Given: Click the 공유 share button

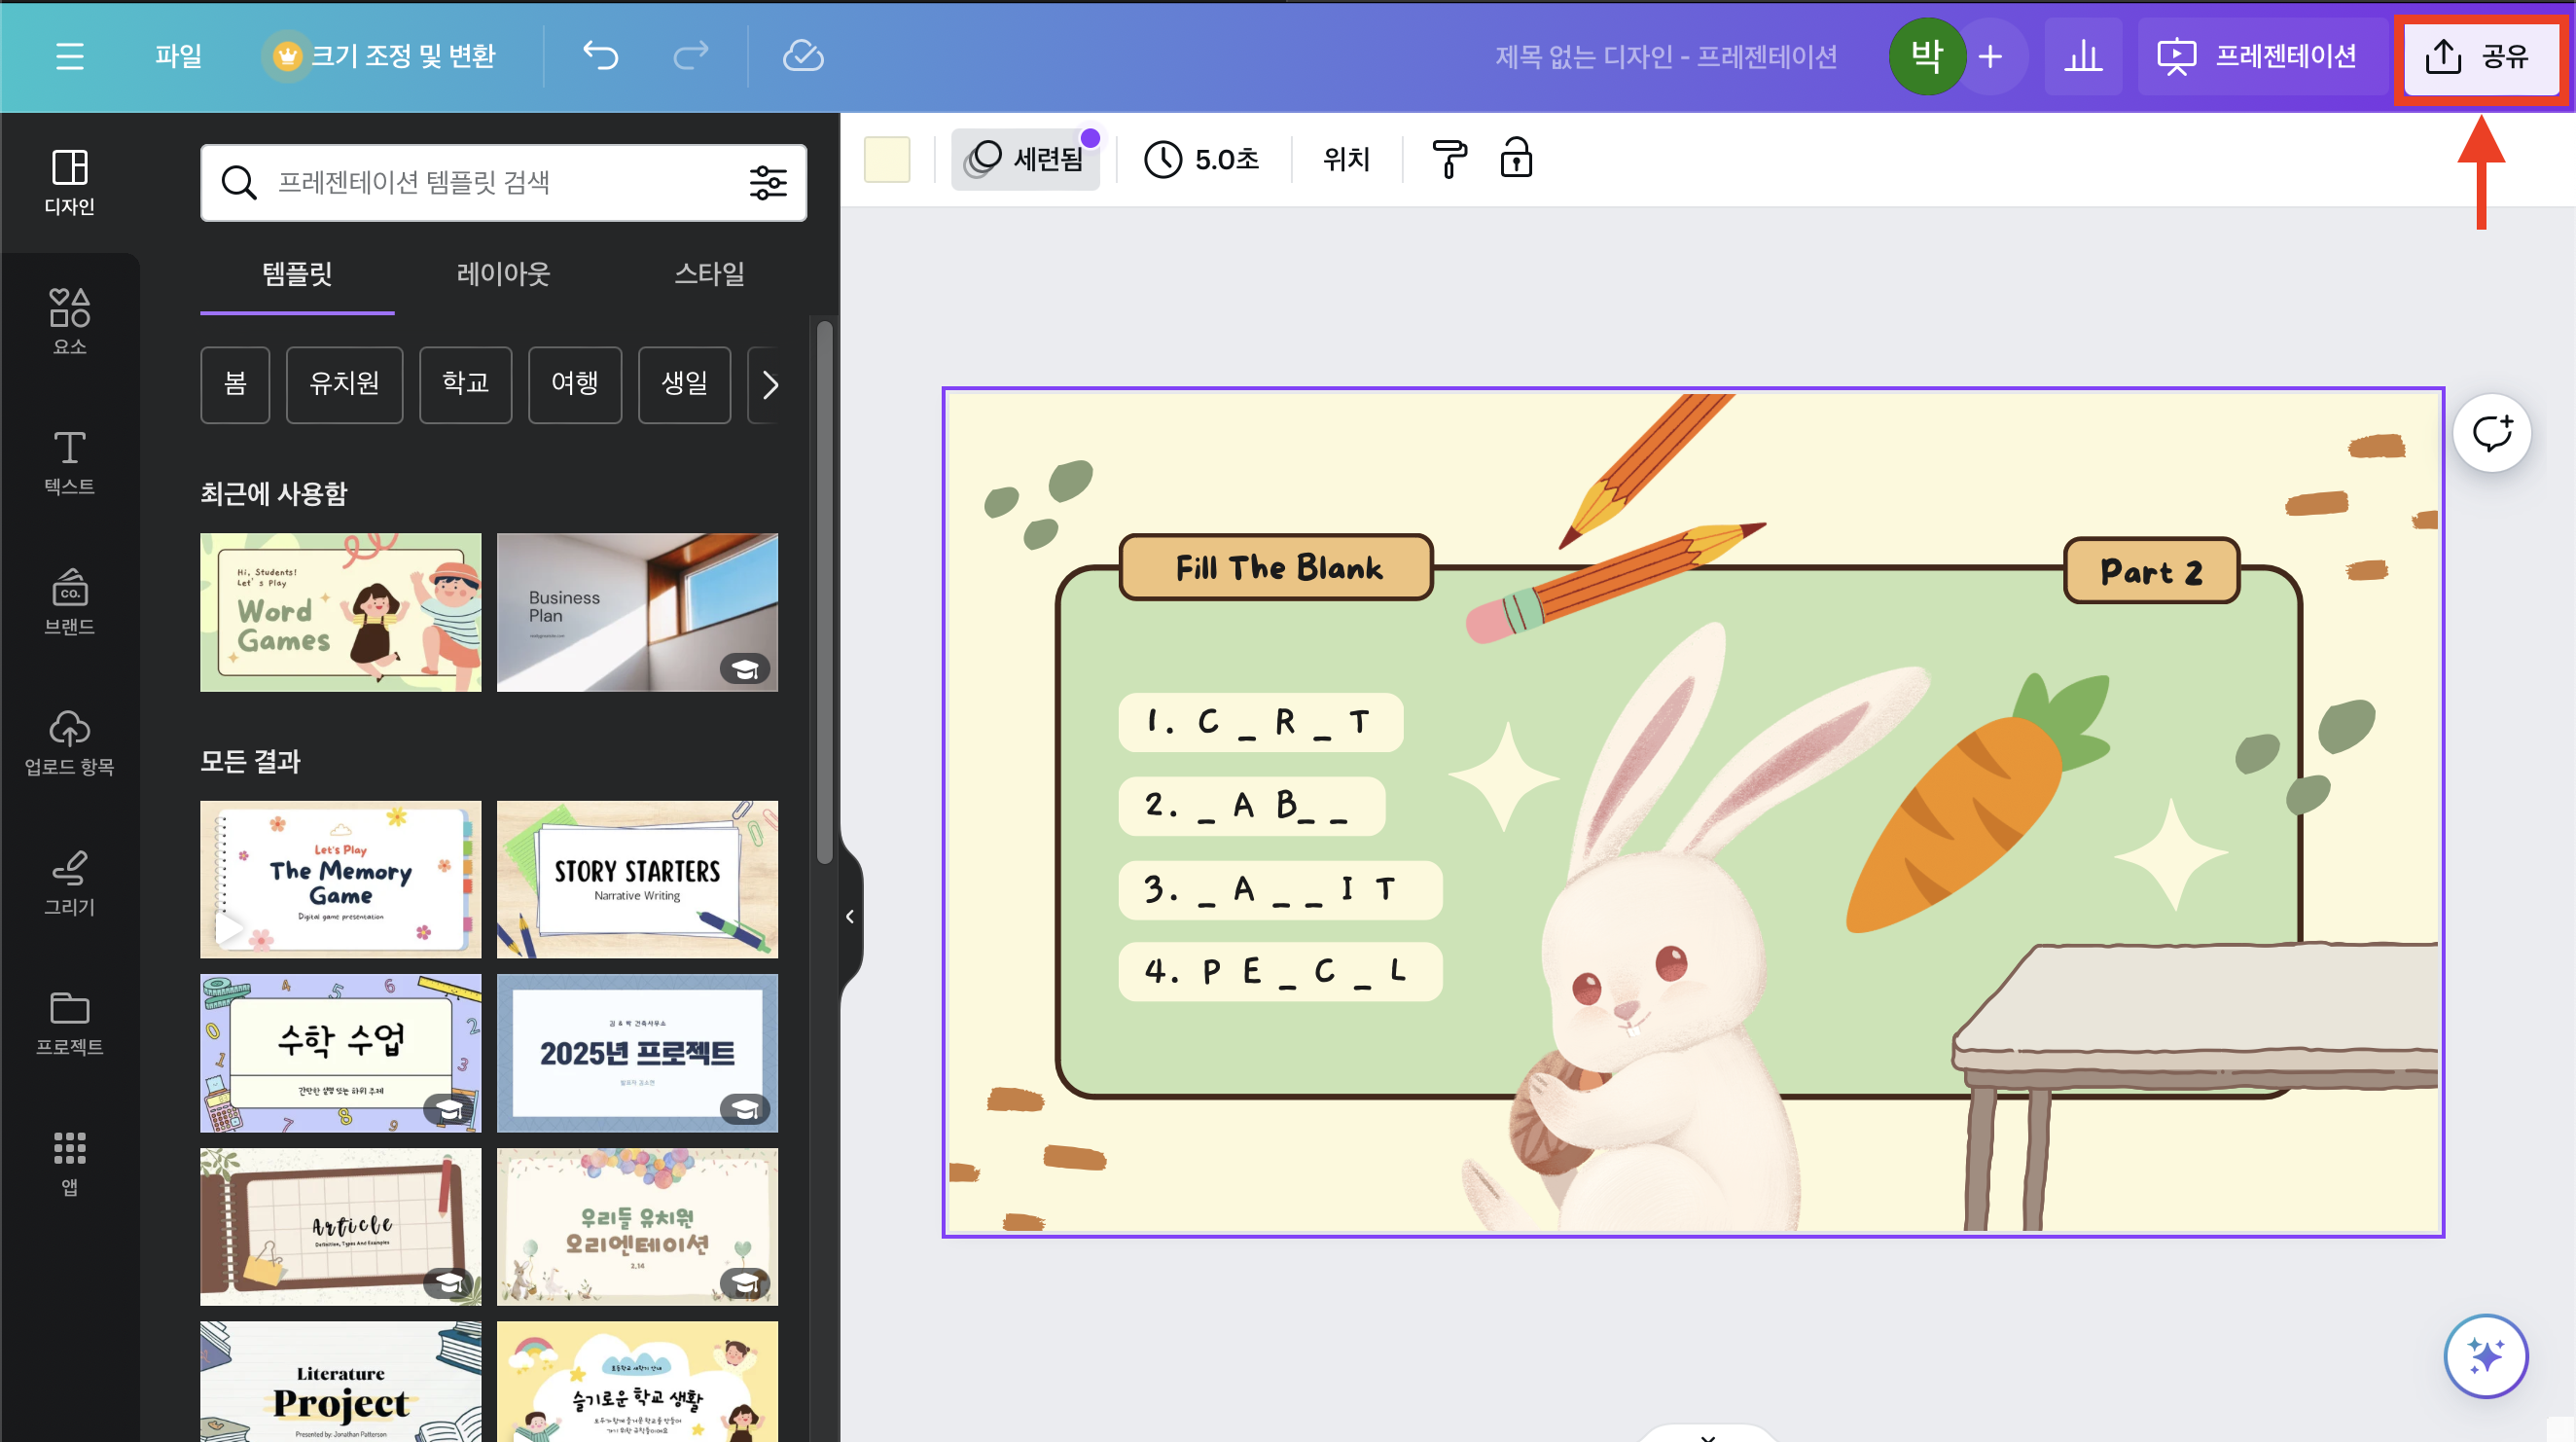Looking at the screenshot, I should pyautogui.click(x=2480, y=56).
